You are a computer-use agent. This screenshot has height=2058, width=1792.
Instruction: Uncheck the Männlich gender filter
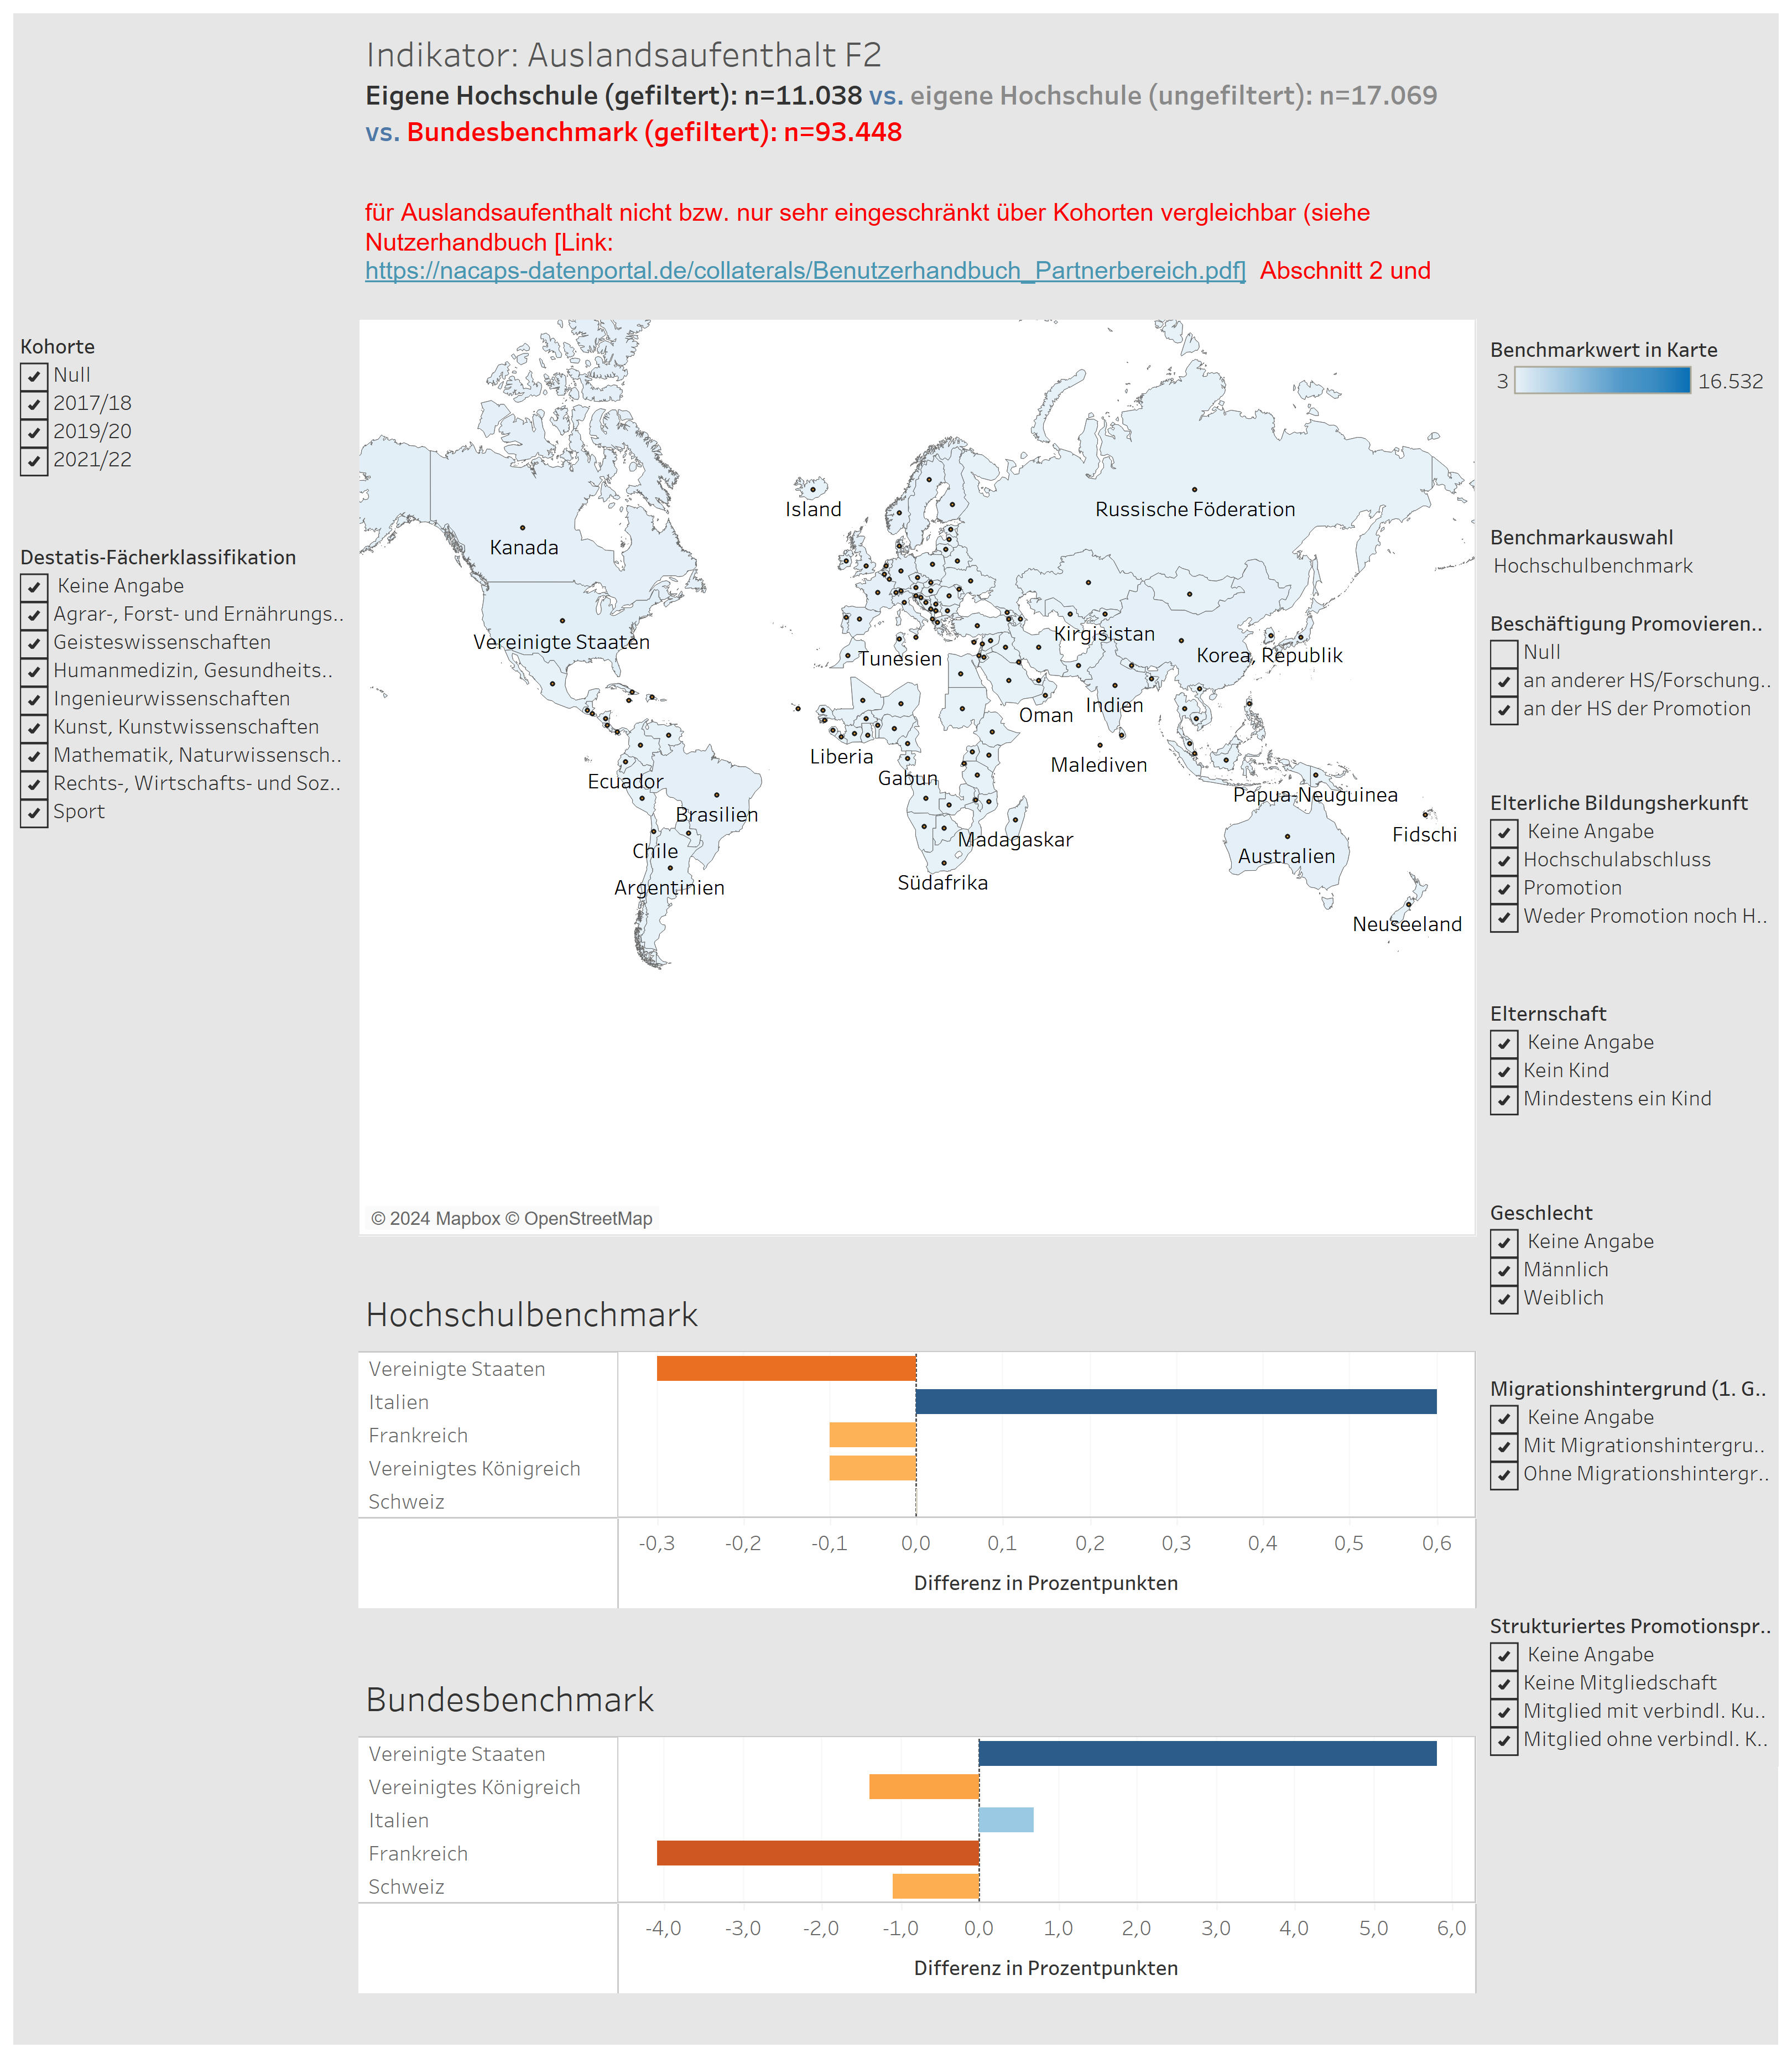point(1504,1270)
